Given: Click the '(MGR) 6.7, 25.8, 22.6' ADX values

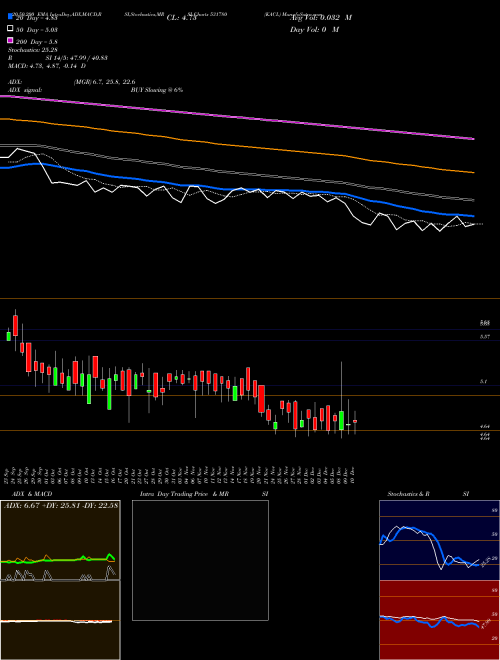Looking at the screenshot, I should tap(104, 82).
